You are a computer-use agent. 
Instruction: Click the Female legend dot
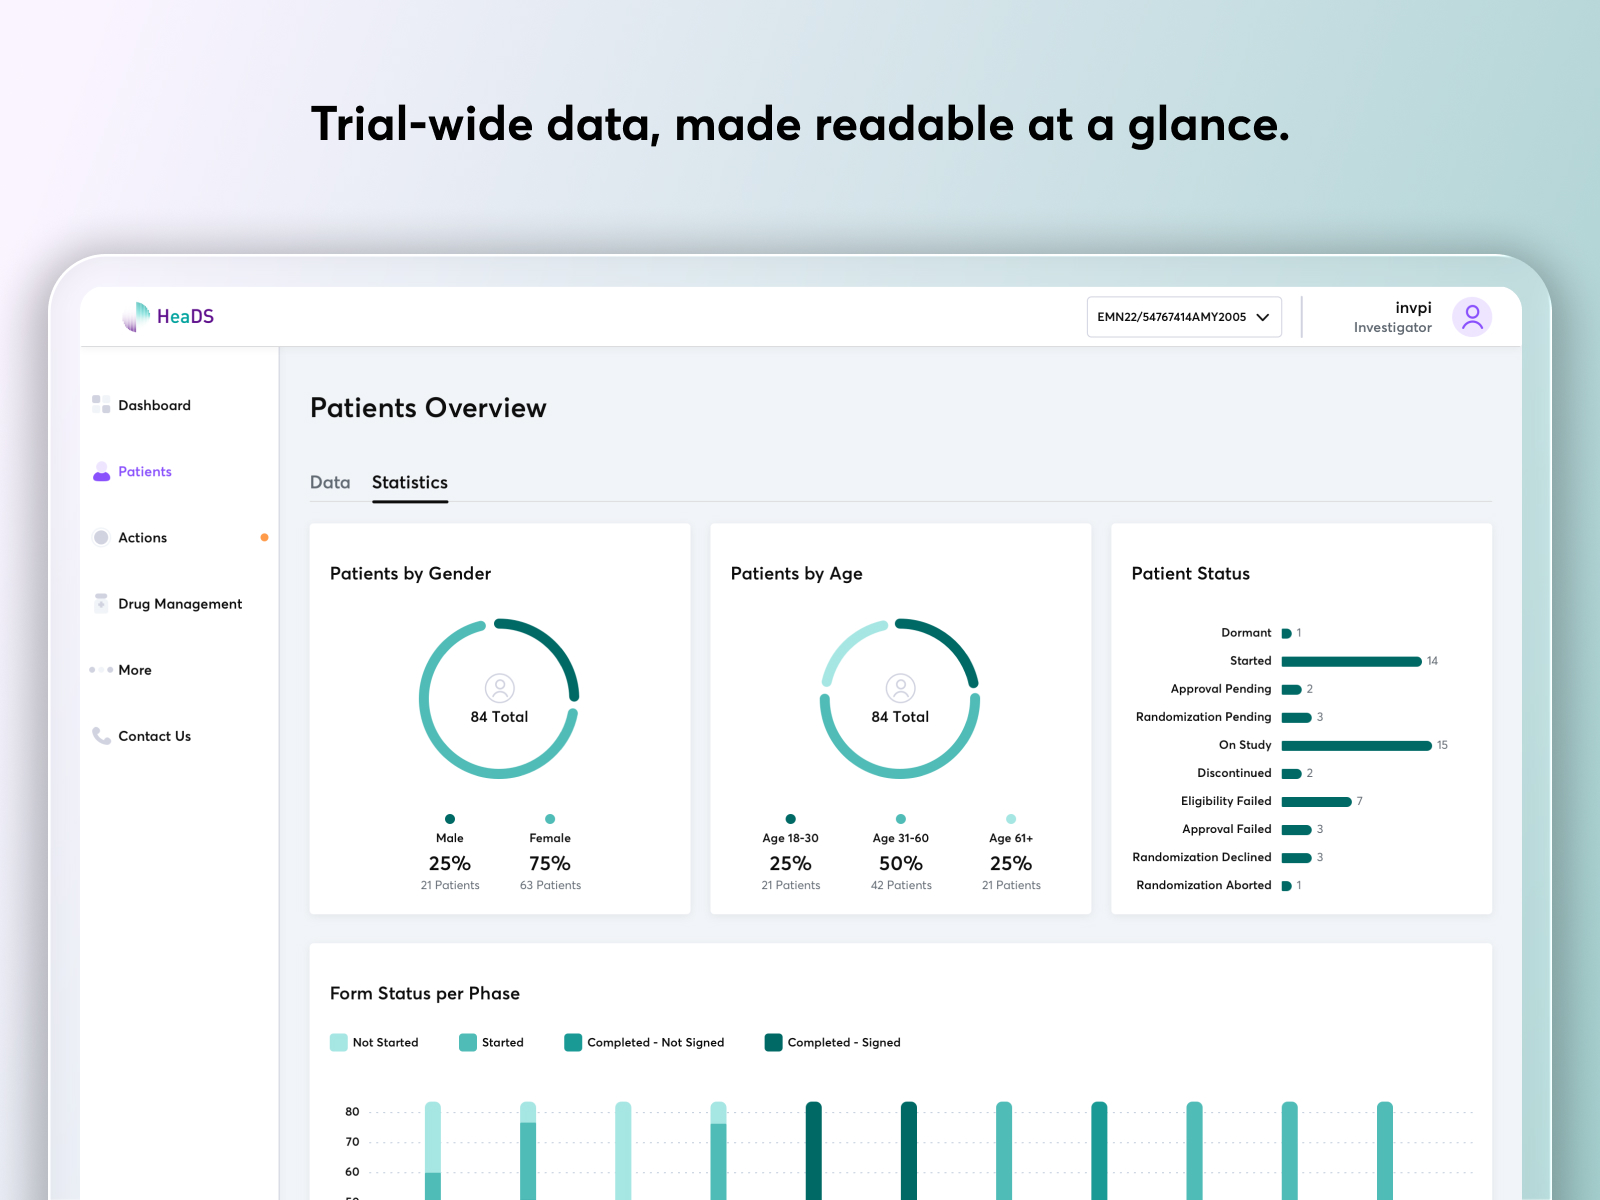point(550,819)
